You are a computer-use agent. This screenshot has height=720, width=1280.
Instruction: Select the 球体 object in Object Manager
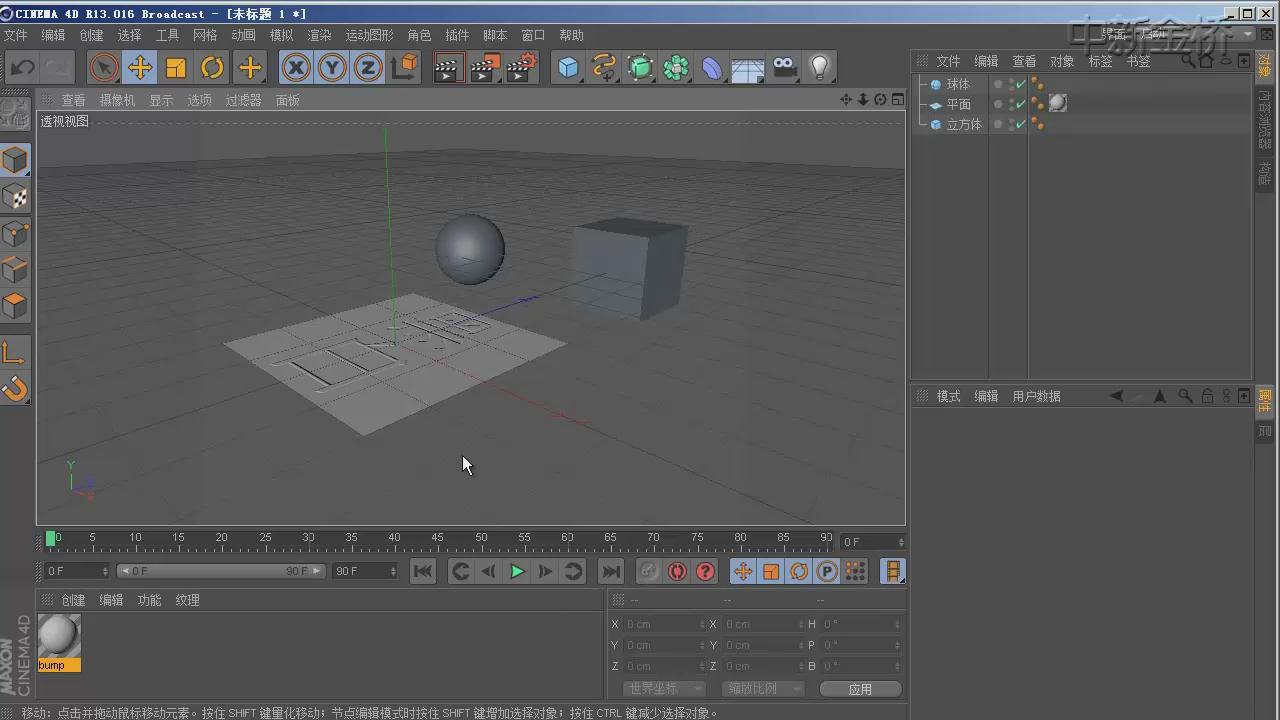(958, 84)
